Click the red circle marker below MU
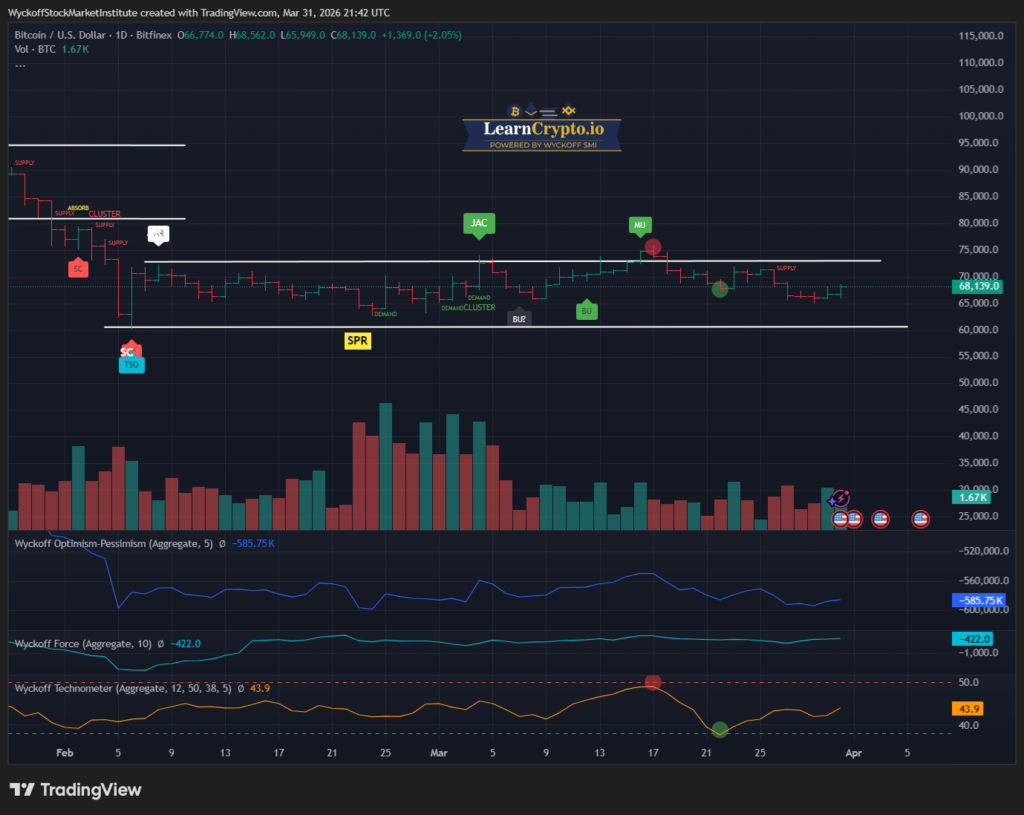 [652, 247]
